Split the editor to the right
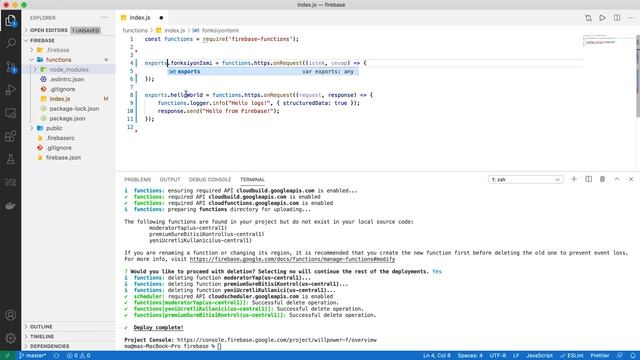640x360 pixels. click(617, 18)
